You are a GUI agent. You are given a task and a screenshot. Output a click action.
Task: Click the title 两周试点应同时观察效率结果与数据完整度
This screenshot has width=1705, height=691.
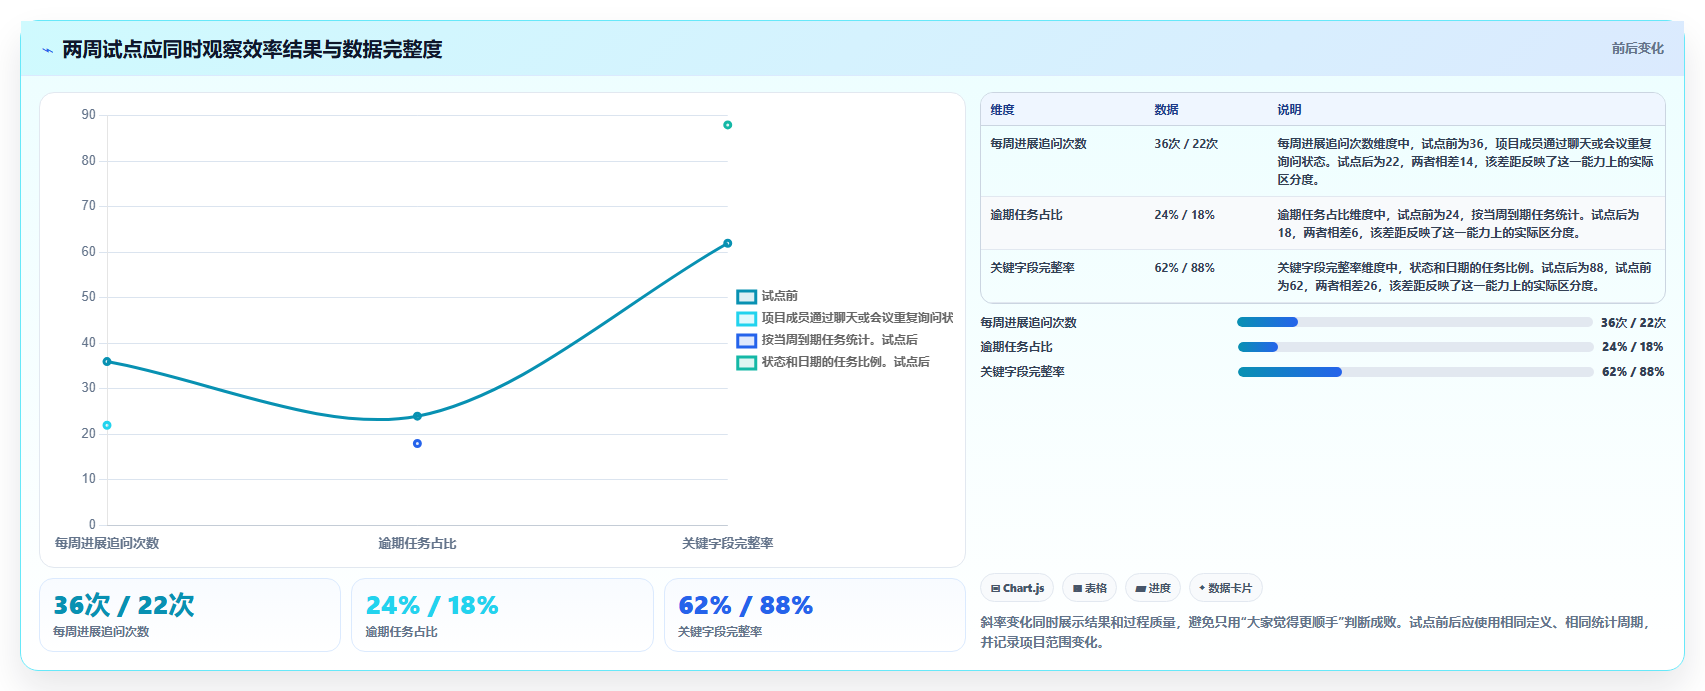pos(252,49)
